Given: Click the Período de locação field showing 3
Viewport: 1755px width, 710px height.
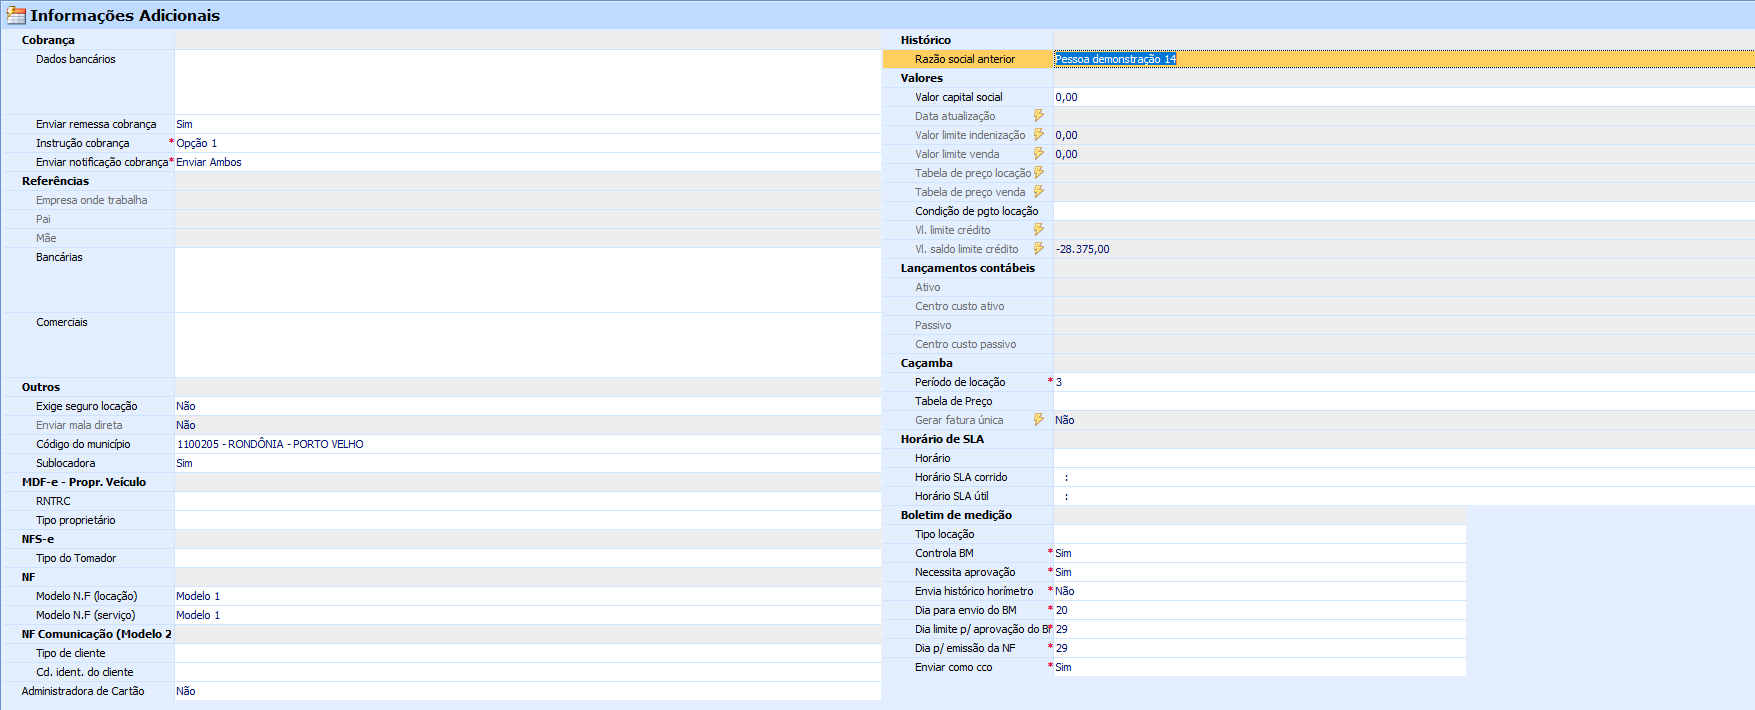Looking at the screenshot, I should 1404,382.
